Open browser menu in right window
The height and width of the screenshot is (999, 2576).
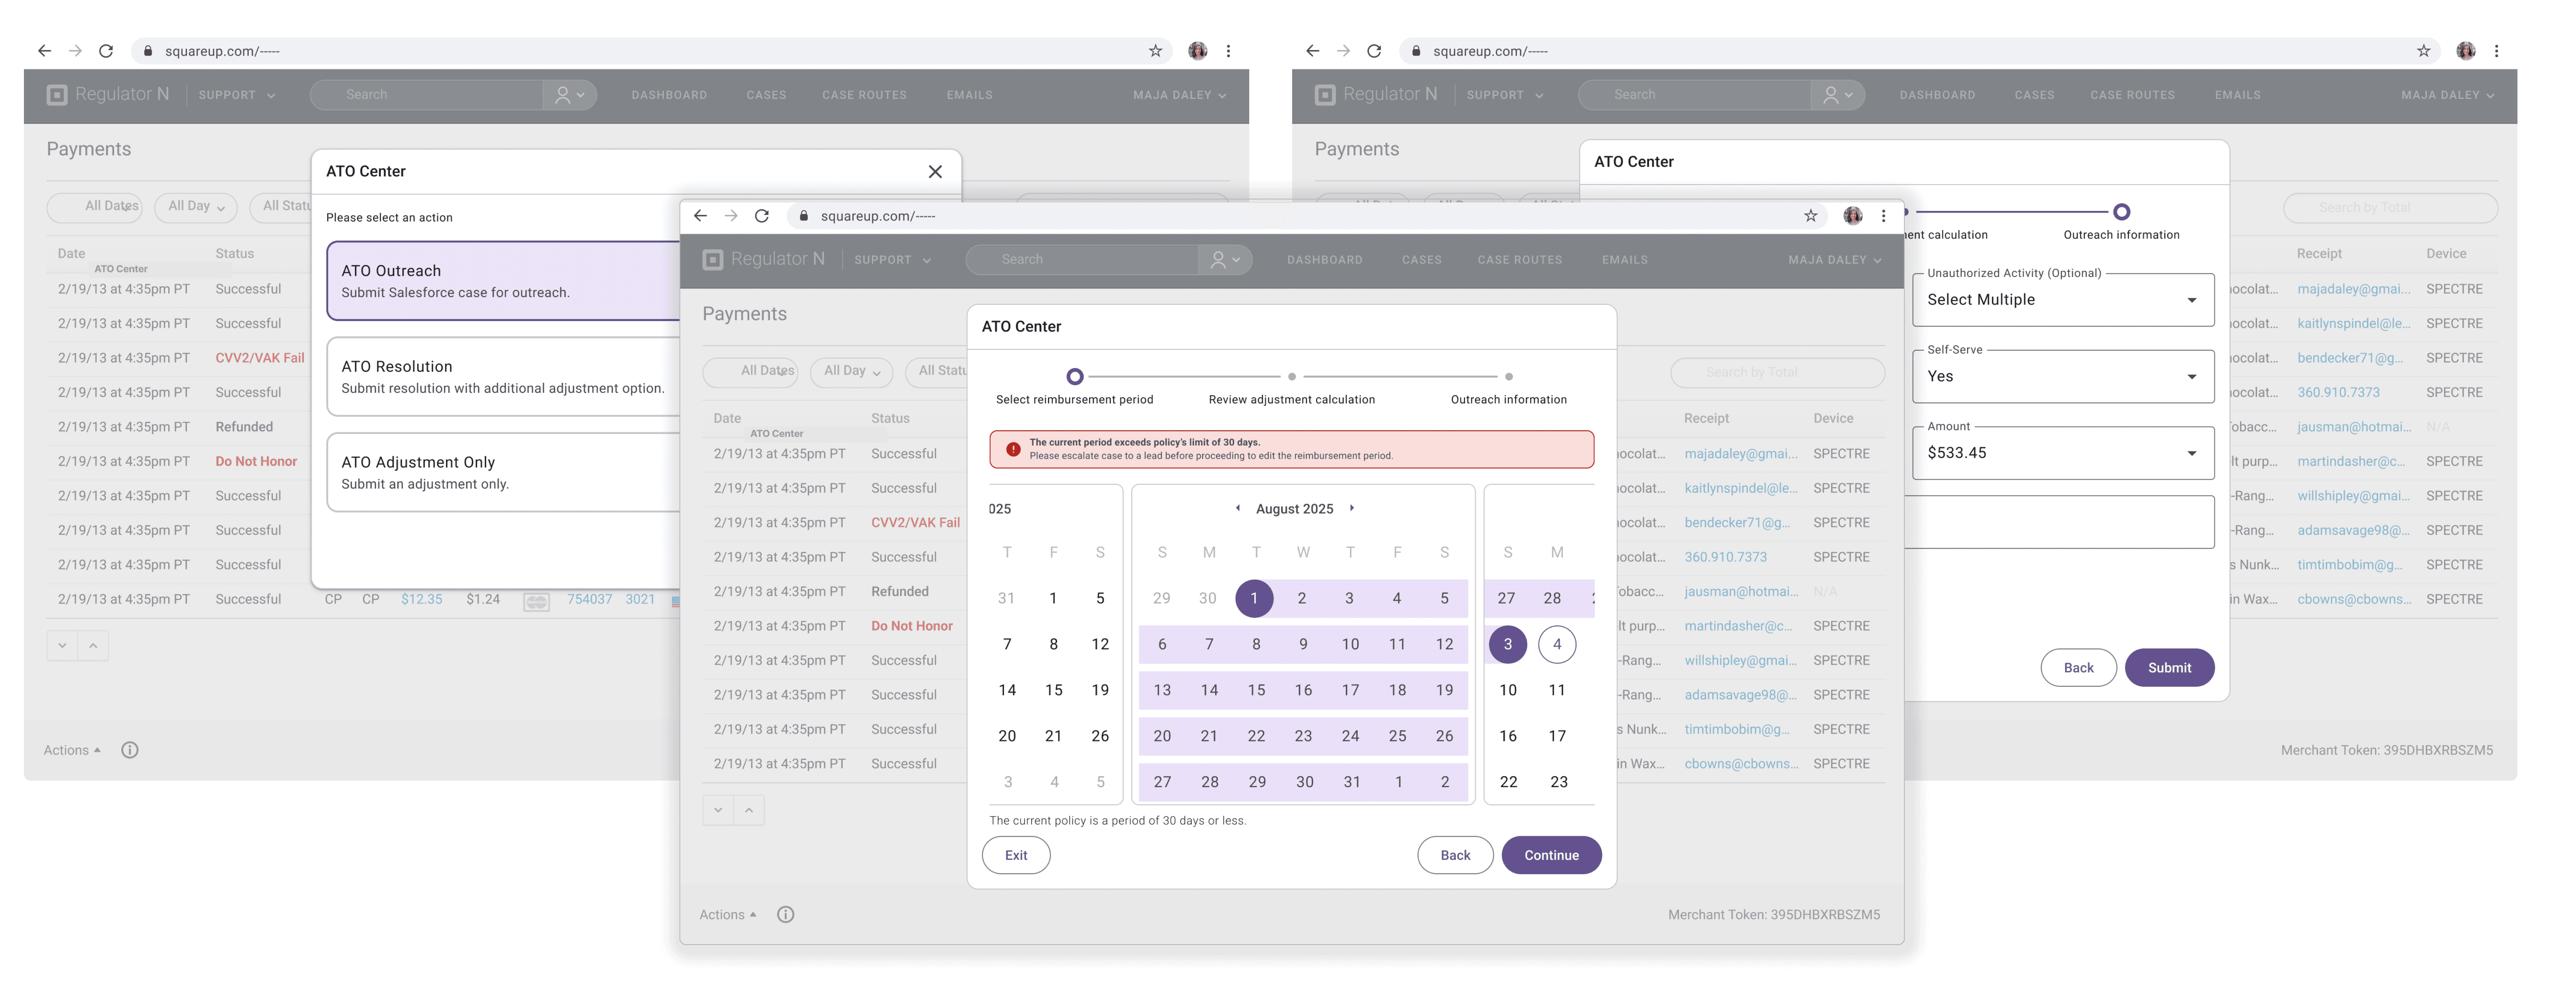(2496, 51)
